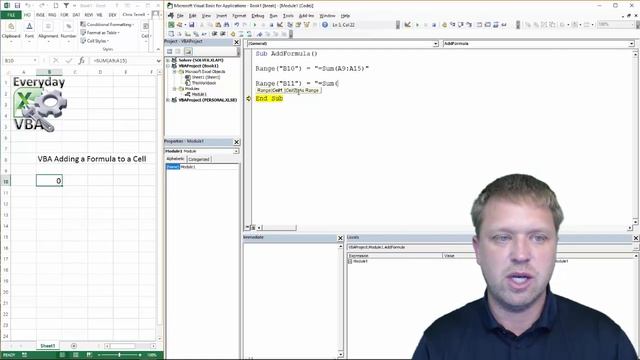The image size is (640, 360).
Task: Click the Reset stop icon in VBA toolbar
Action: coord(271,25)
